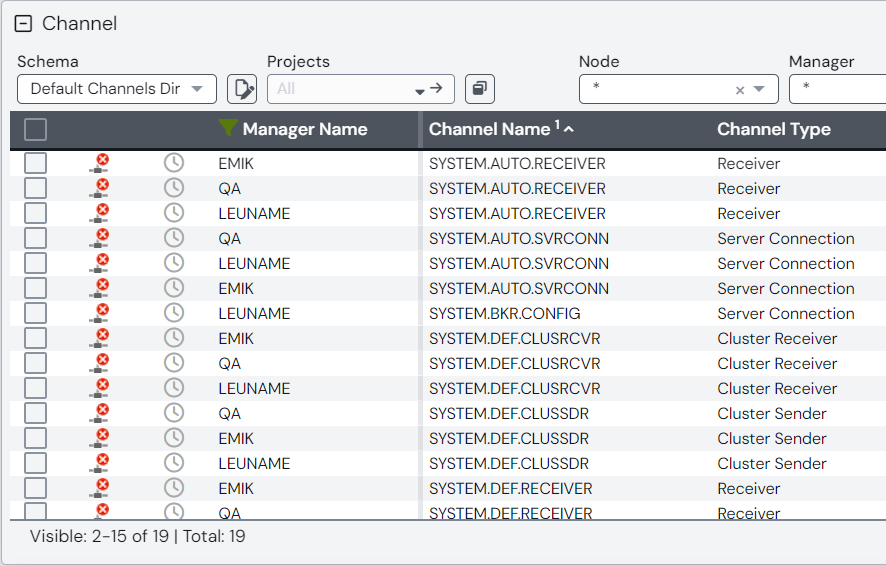This screenshot has width=886, height=566.
Task: Click EMIK manager in the SYSTEM.DEF.CLUSSDR row
Action: coord(236,438)
